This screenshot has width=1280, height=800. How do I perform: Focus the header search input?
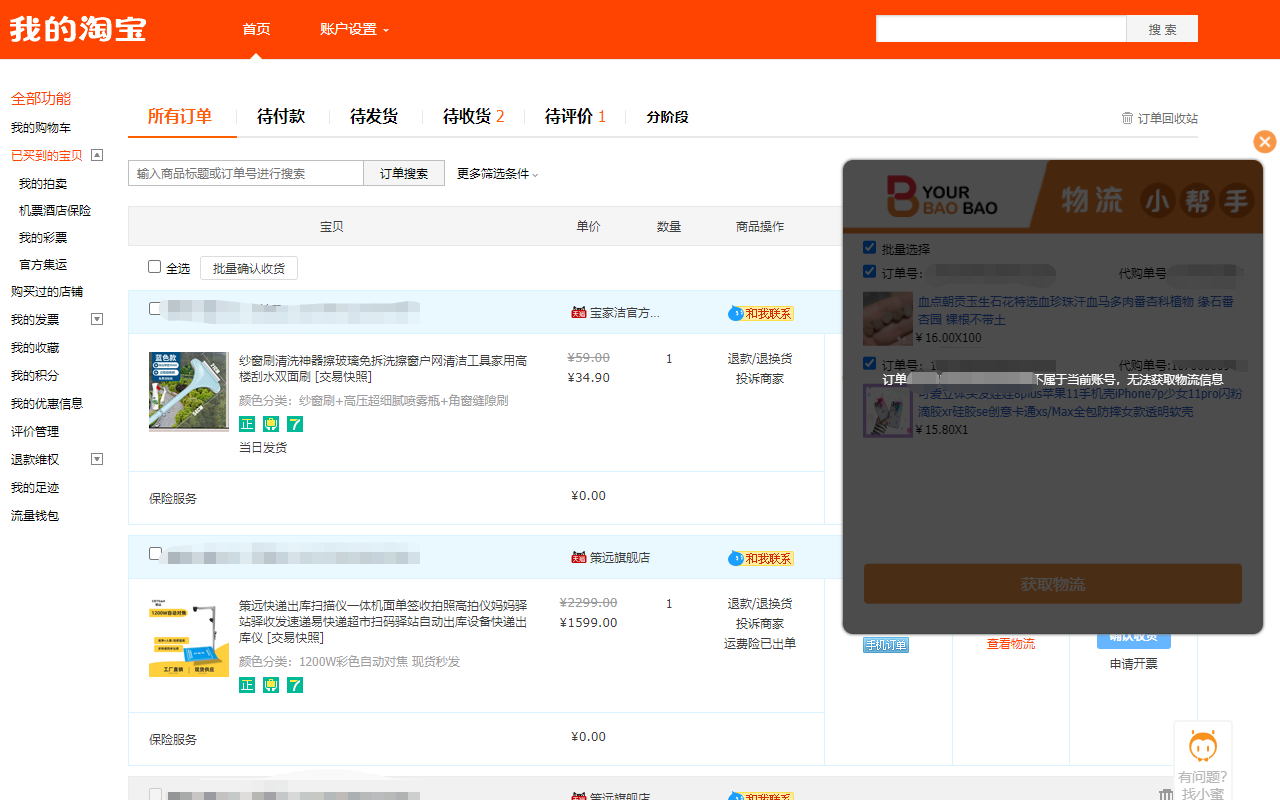(x=1001, y=29)
